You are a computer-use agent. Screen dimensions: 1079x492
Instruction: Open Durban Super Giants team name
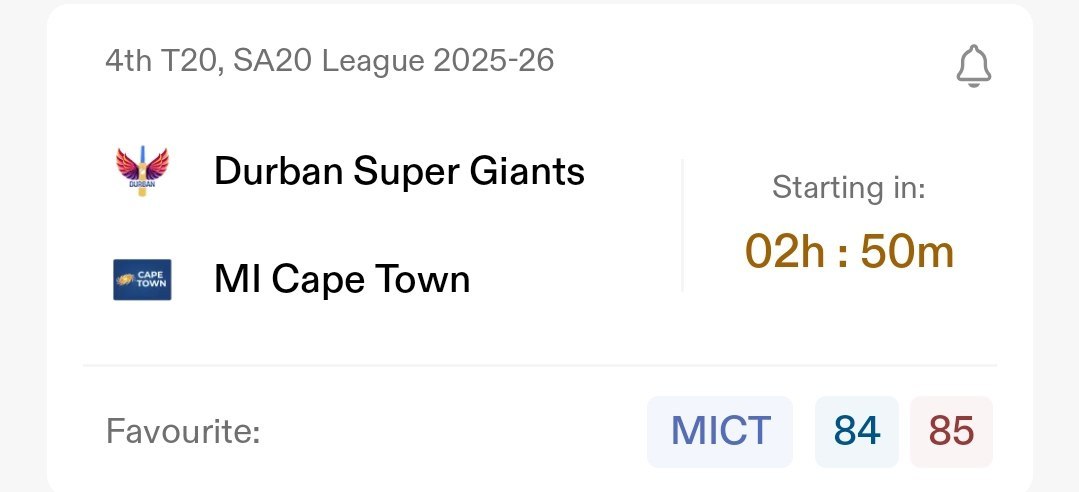399,172
